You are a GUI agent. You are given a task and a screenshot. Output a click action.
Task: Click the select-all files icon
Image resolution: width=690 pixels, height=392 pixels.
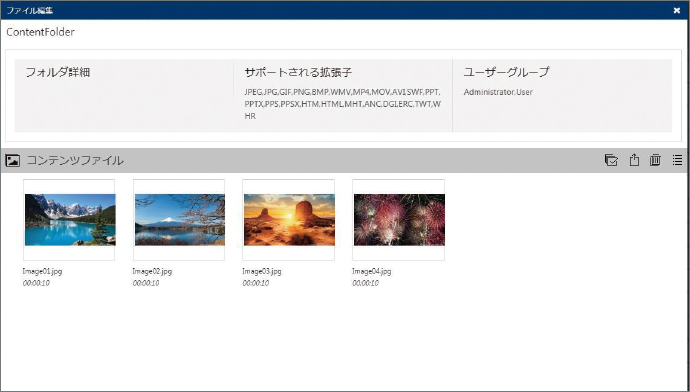tap(611, 160)
